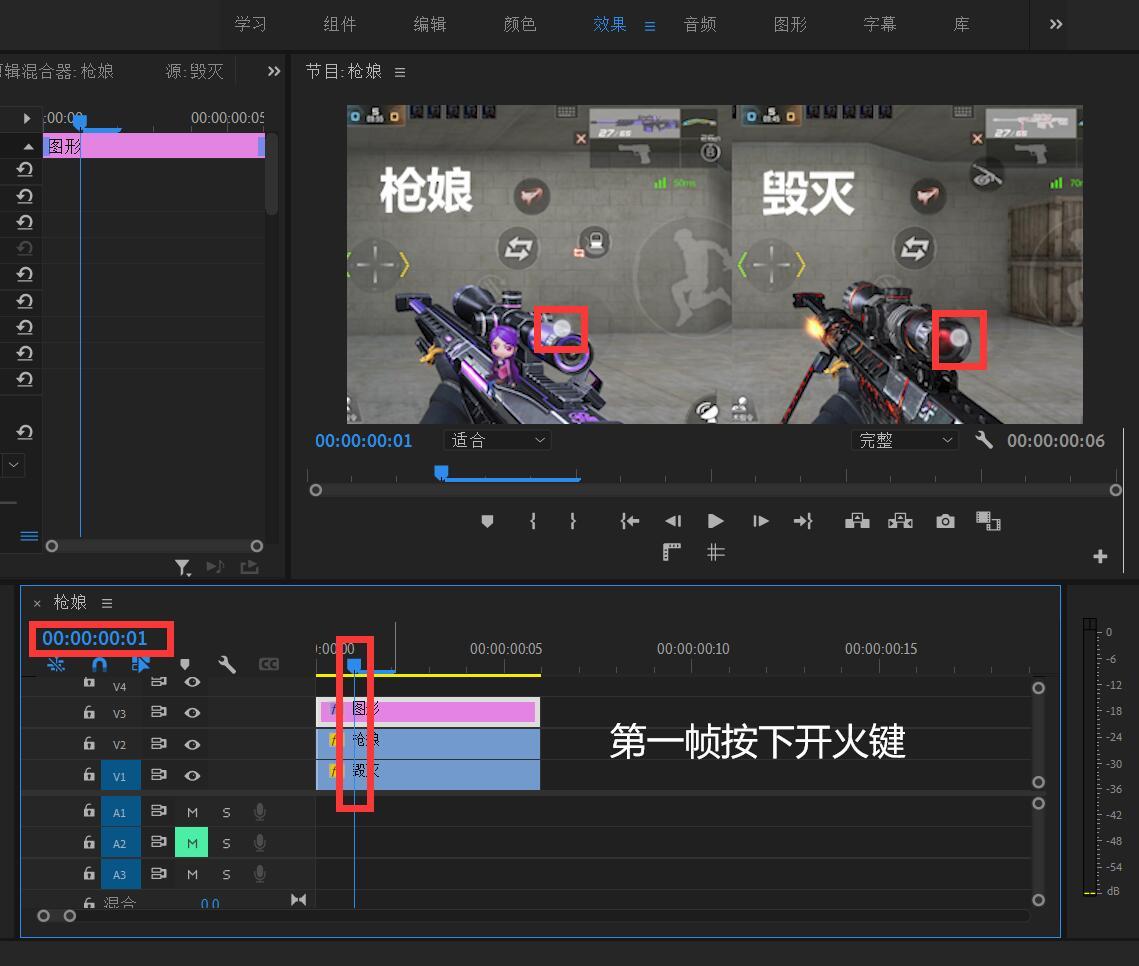Open the program monitor button editor plus
This screenshot has width=1139, height=966.
tap(1100, 556)
